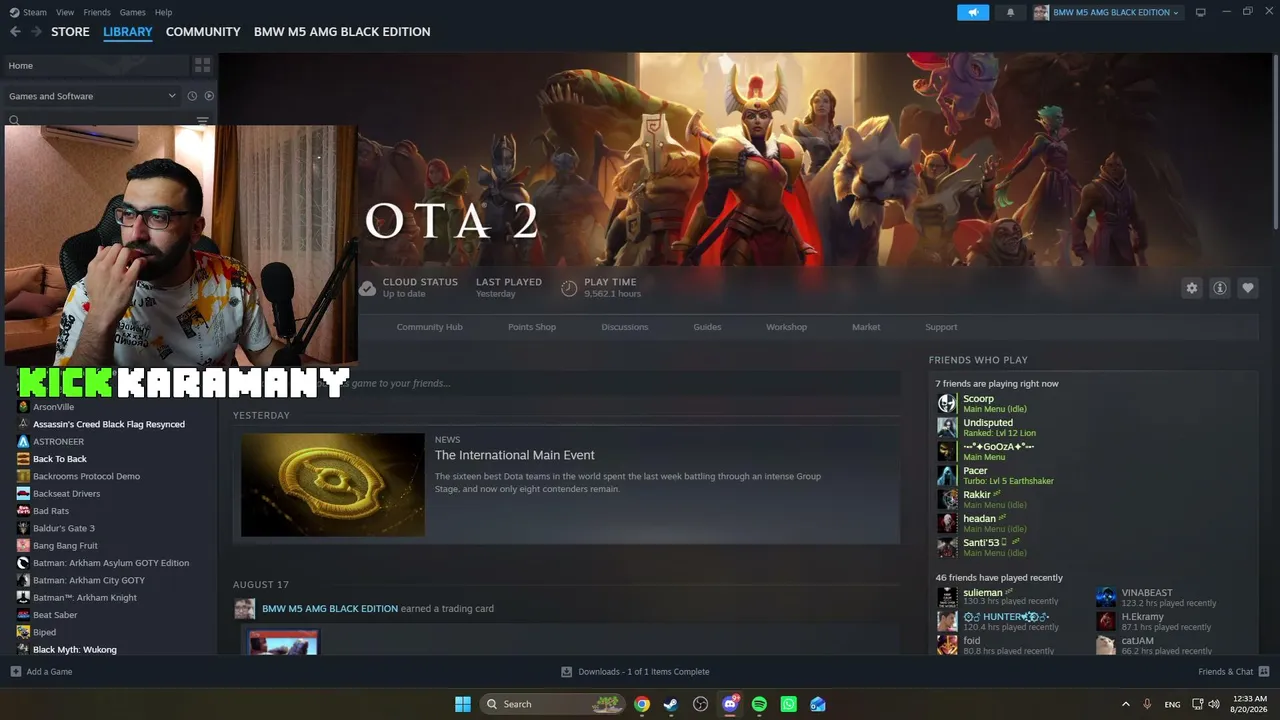This screenshot has height=720, width=1280.
Task: Open WhatsApp from the taskbar
Action: click(x=788, y=704)
